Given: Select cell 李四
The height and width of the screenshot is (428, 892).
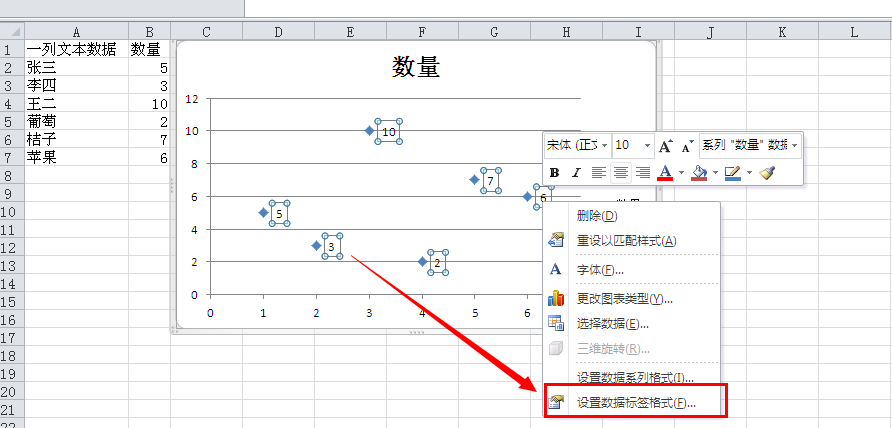Looking at the screenshot, I should [76, 86].
